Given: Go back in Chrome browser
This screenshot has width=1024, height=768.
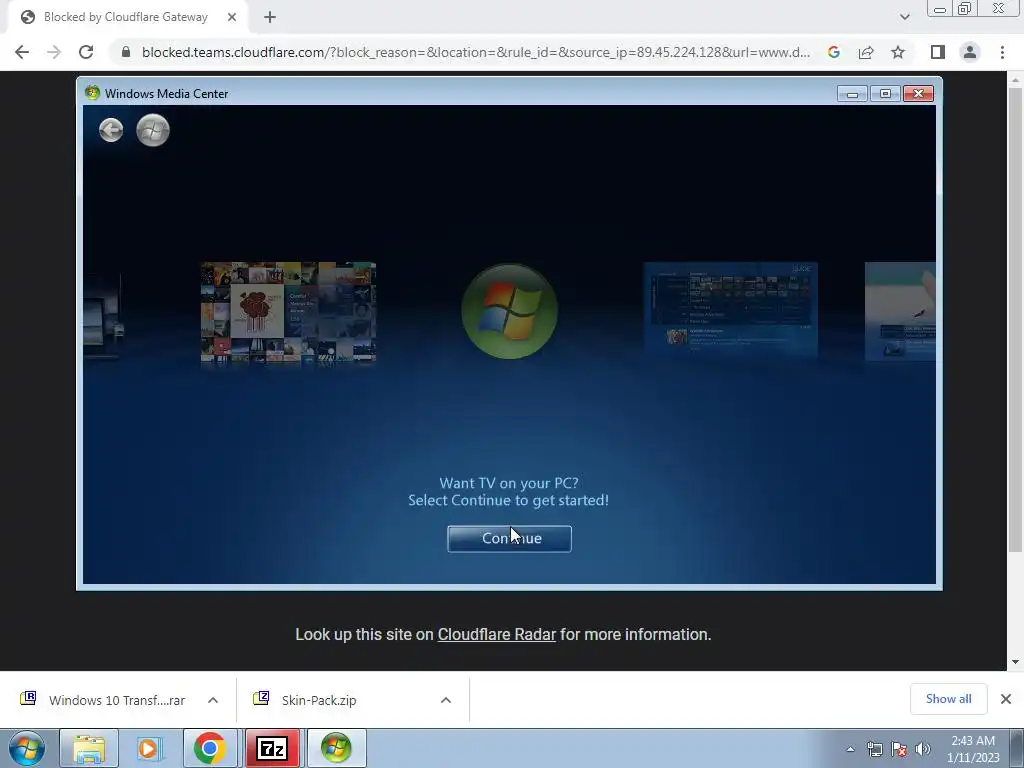Looking at the screenshot, I should click(22, 52).
